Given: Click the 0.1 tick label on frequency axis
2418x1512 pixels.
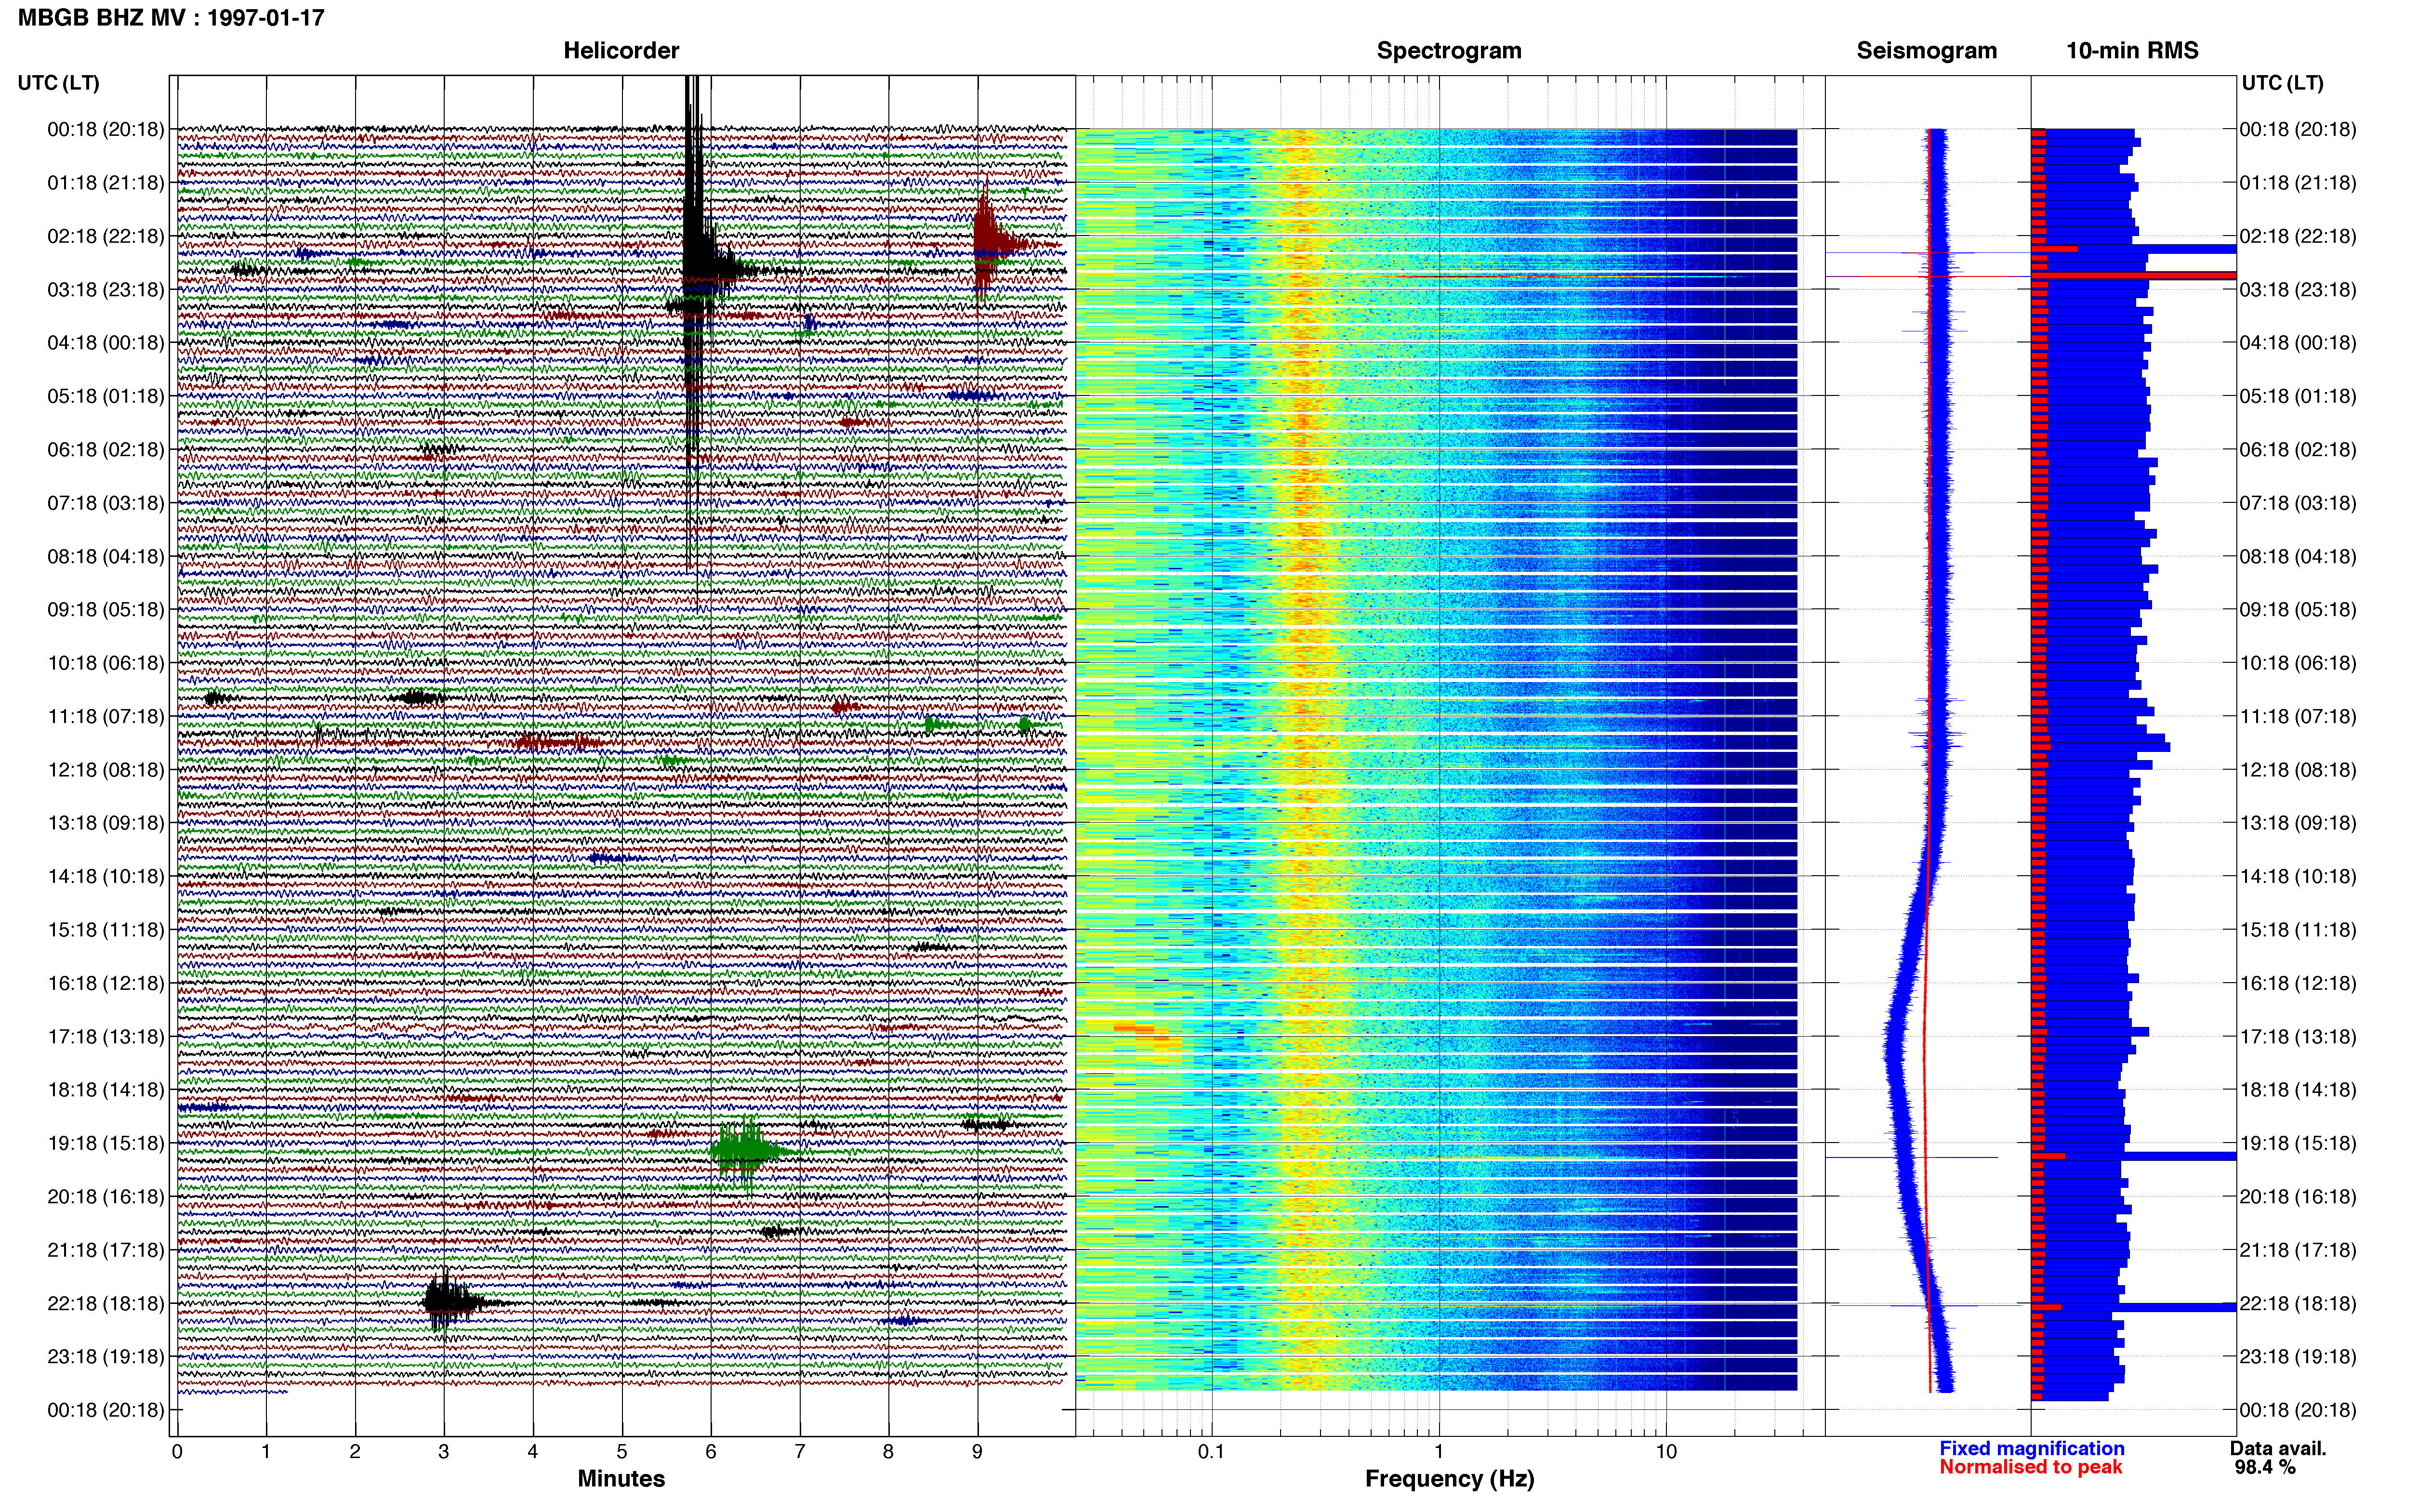Looking at the screenshot, I should [1211, 1451].
